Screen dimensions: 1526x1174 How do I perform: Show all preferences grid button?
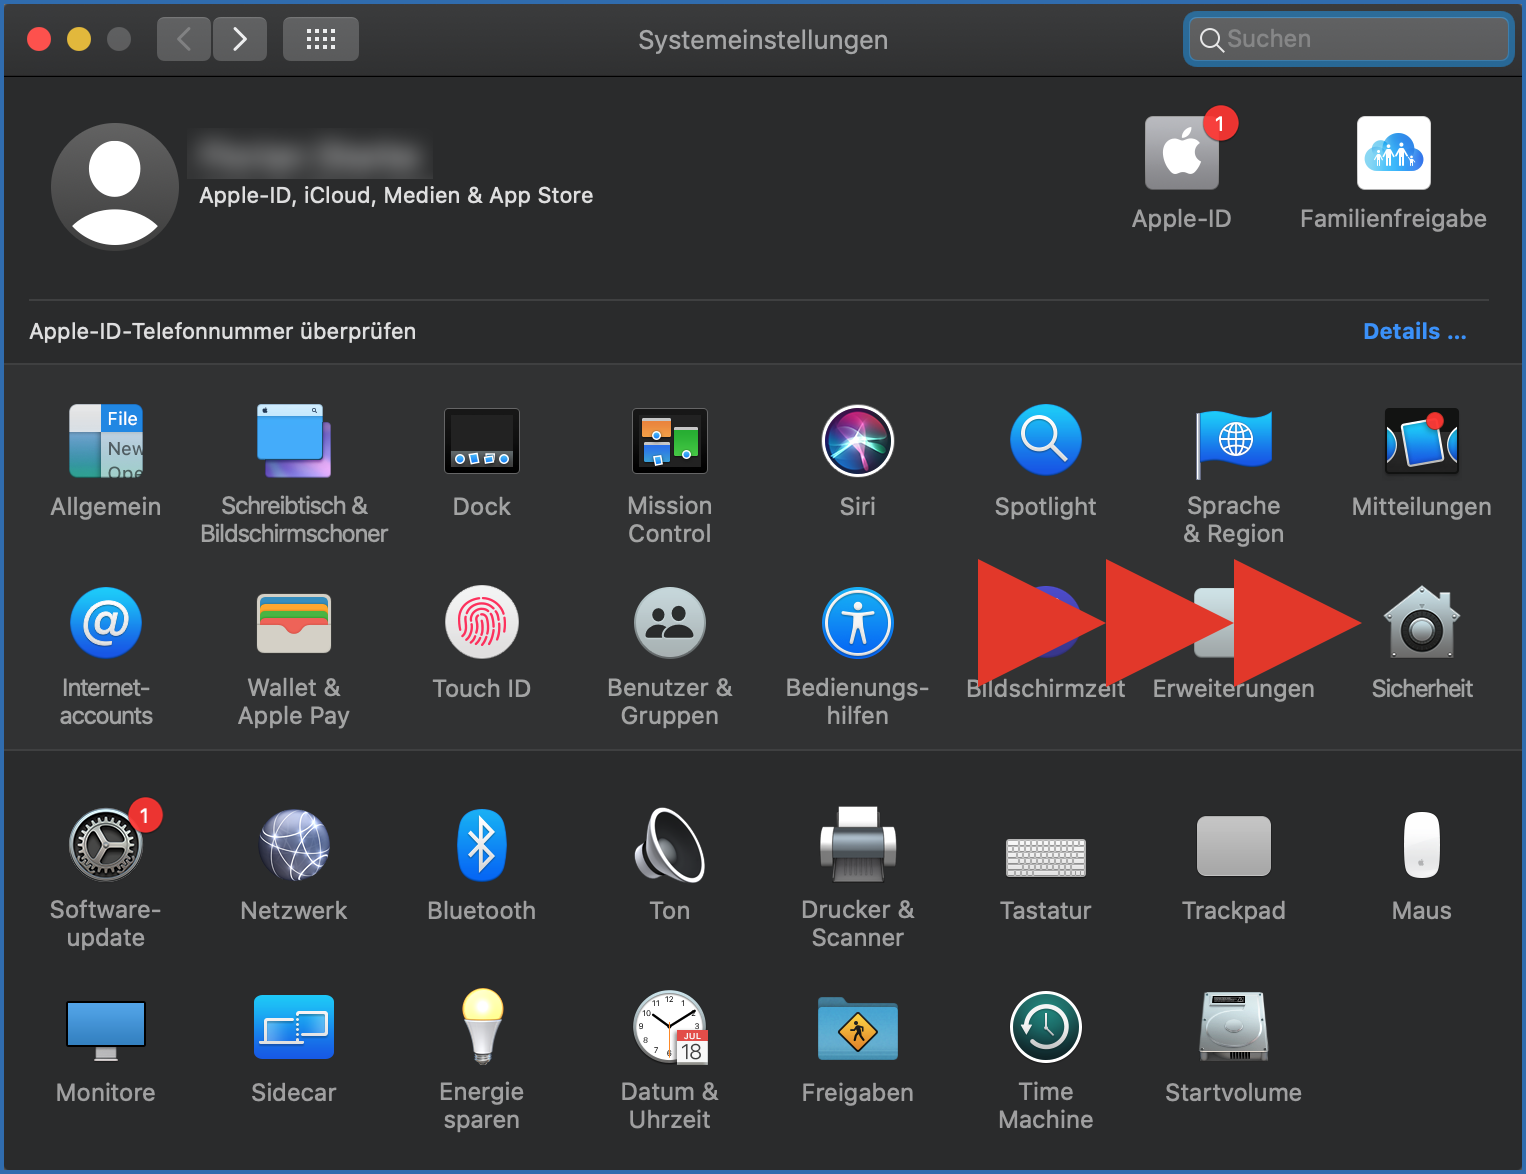[x=321, y=40]
